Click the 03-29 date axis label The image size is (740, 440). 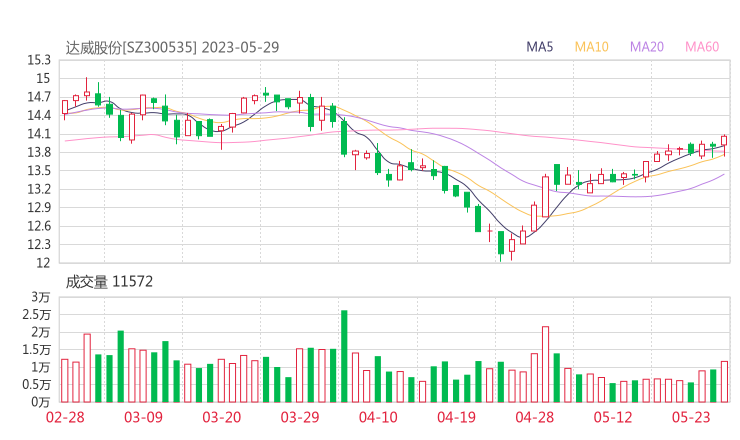pos(300,417)
